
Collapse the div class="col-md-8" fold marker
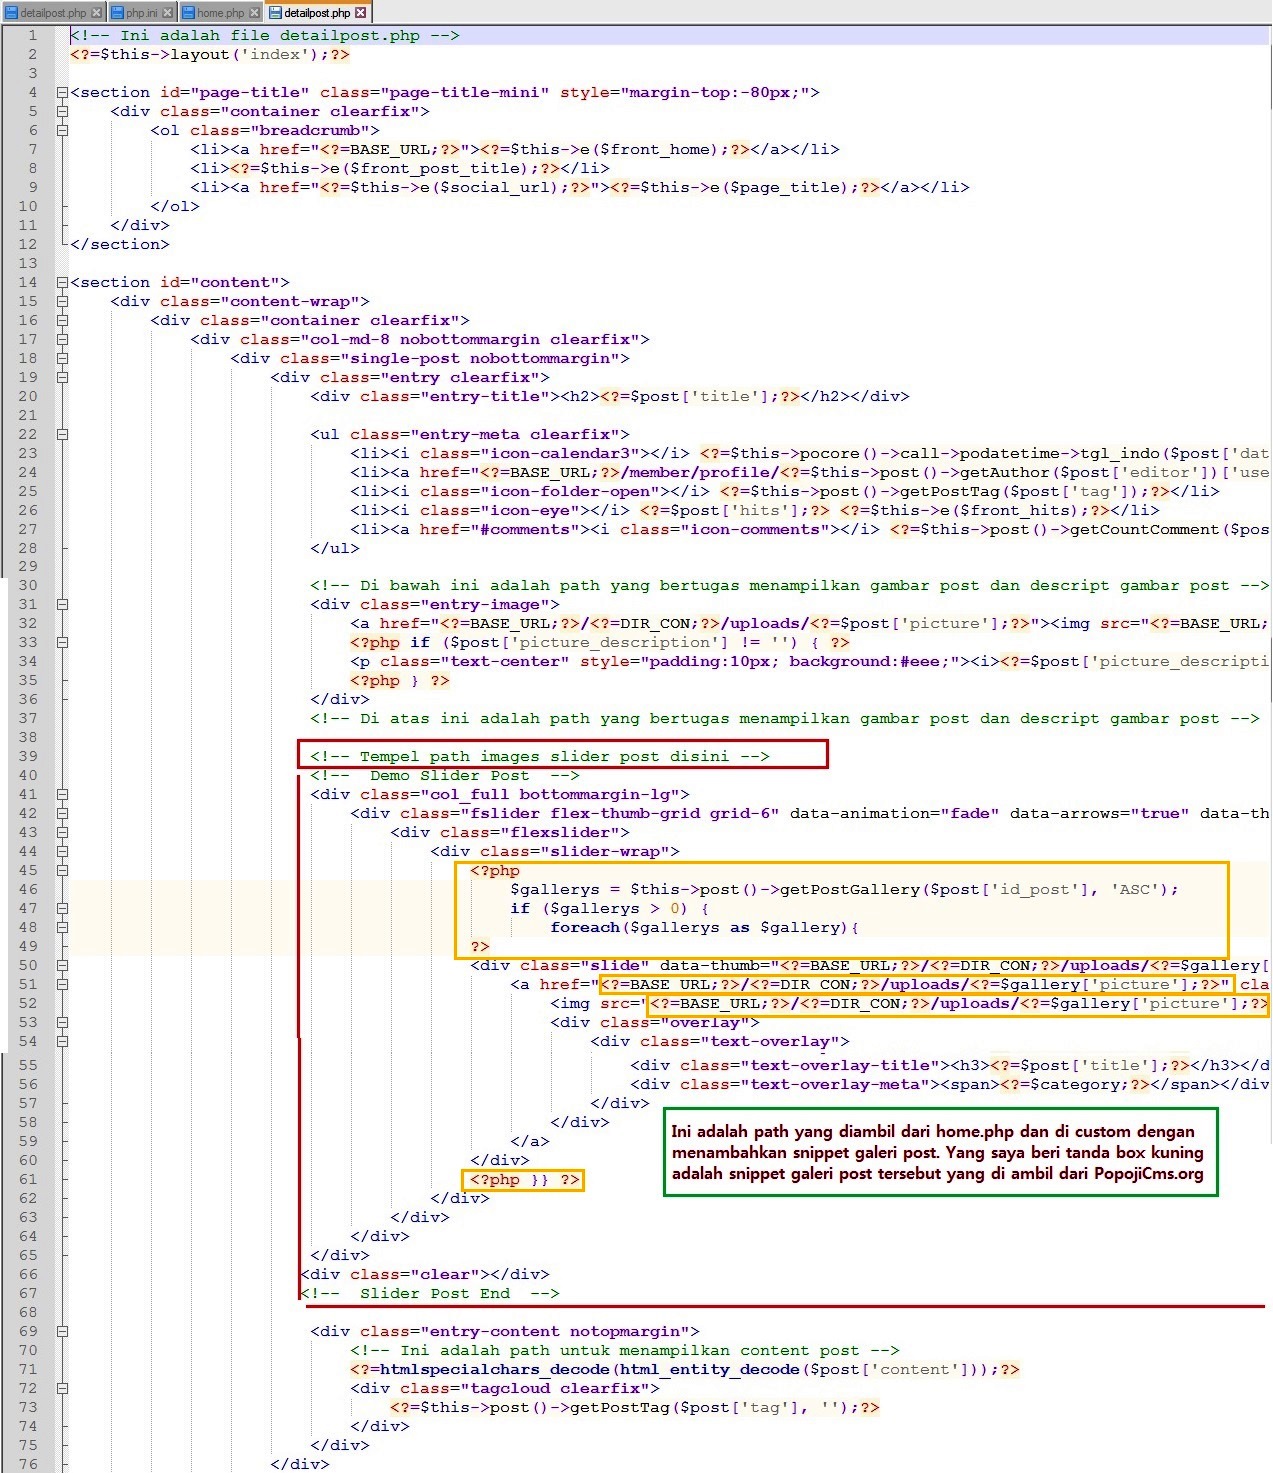click(x=62, y=339)
